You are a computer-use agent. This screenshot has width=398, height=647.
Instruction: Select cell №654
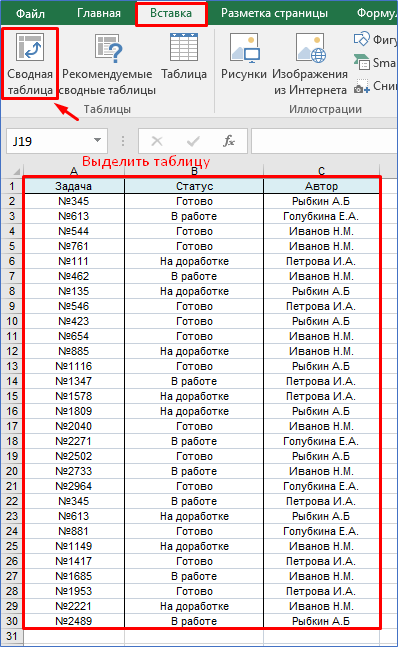point(74,336)
